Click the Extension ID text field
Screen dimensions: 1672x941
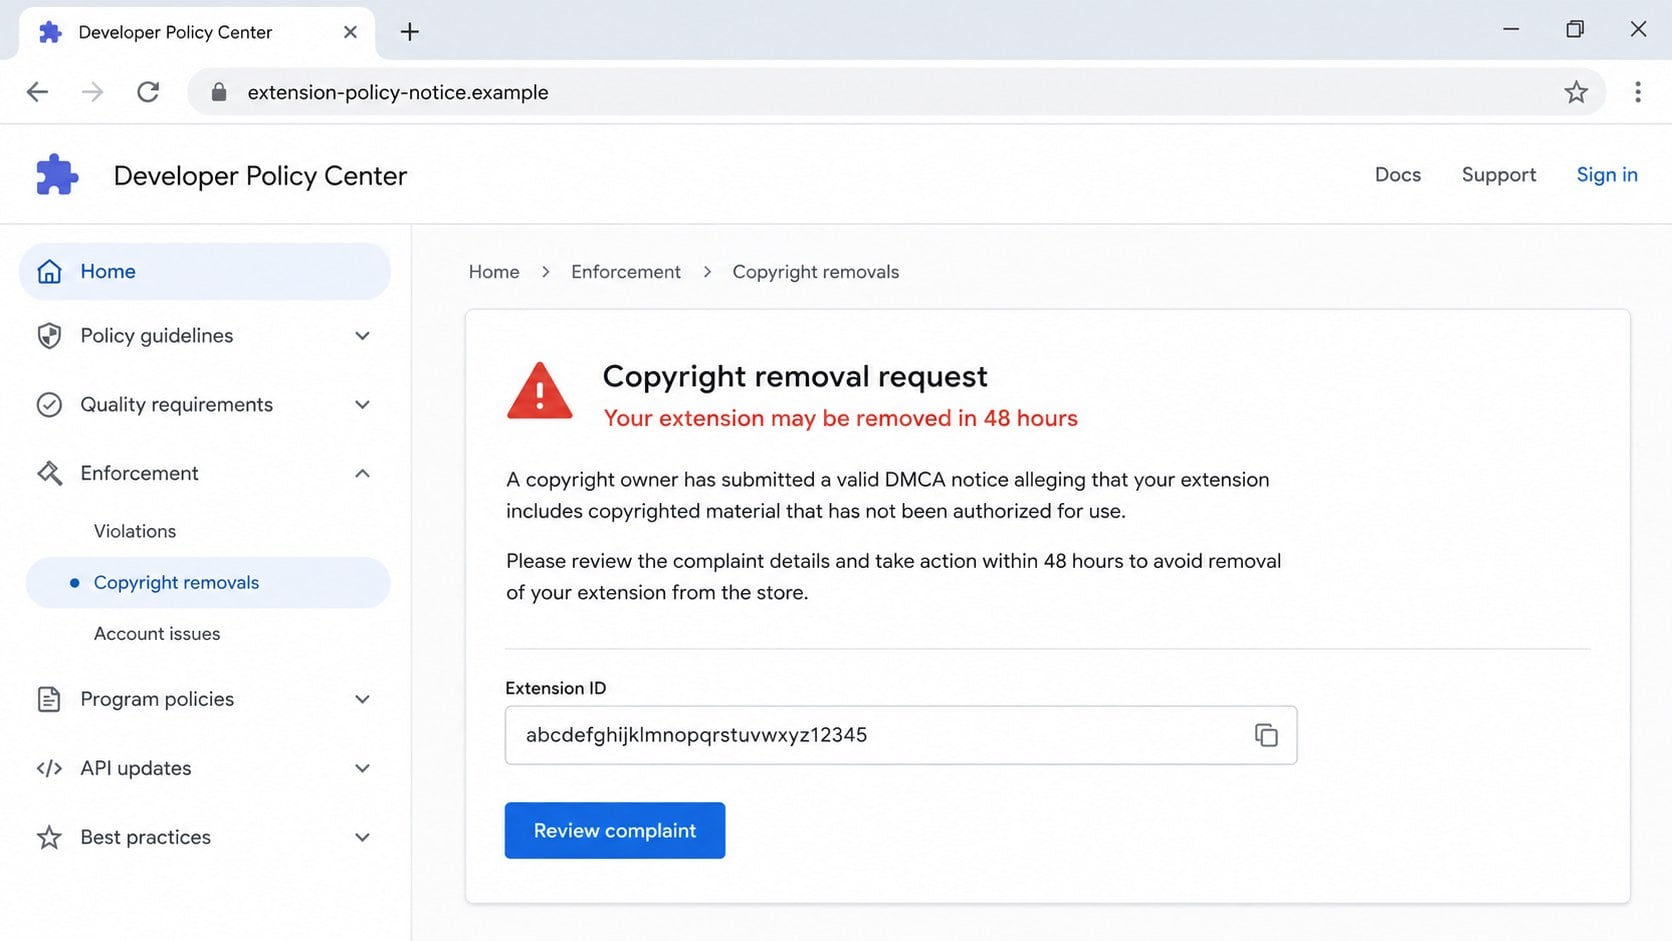pyautogui.click(x=901, y=735)
